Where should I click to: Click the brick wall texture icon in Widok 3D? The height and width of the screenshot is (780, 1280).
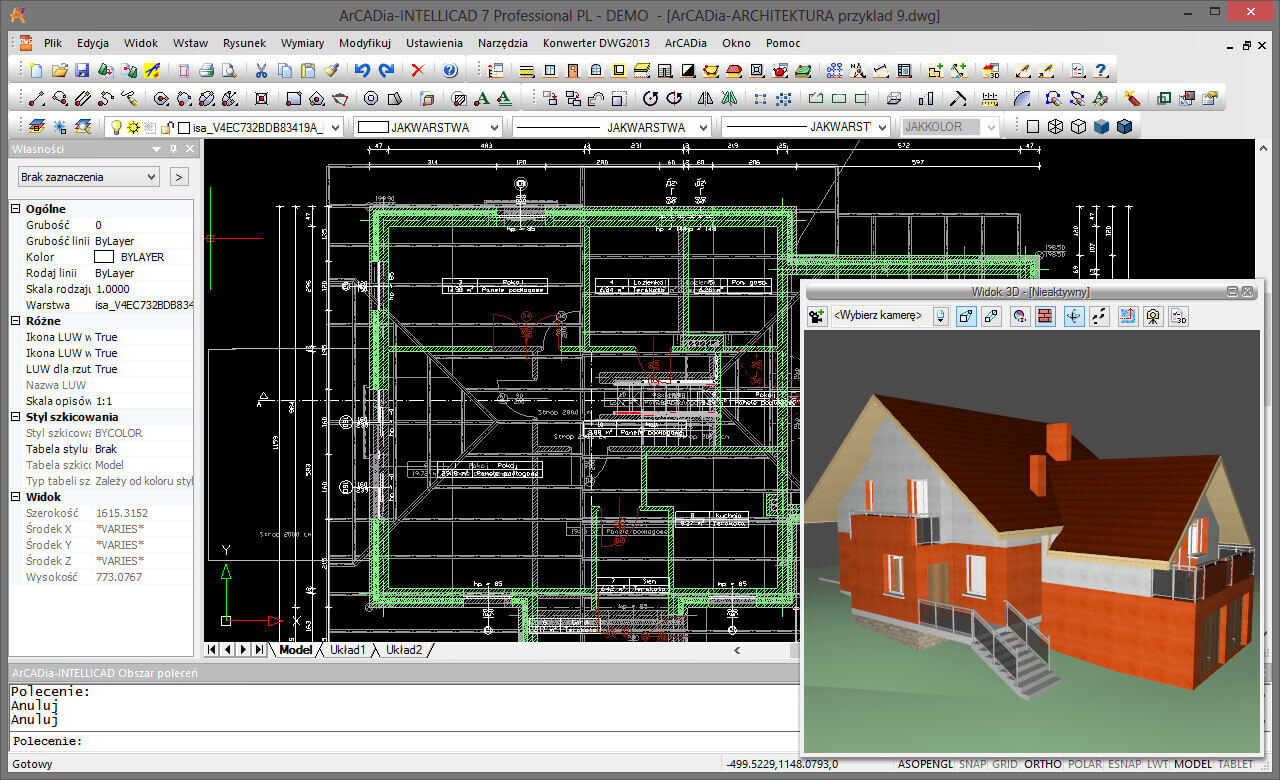1046,316
